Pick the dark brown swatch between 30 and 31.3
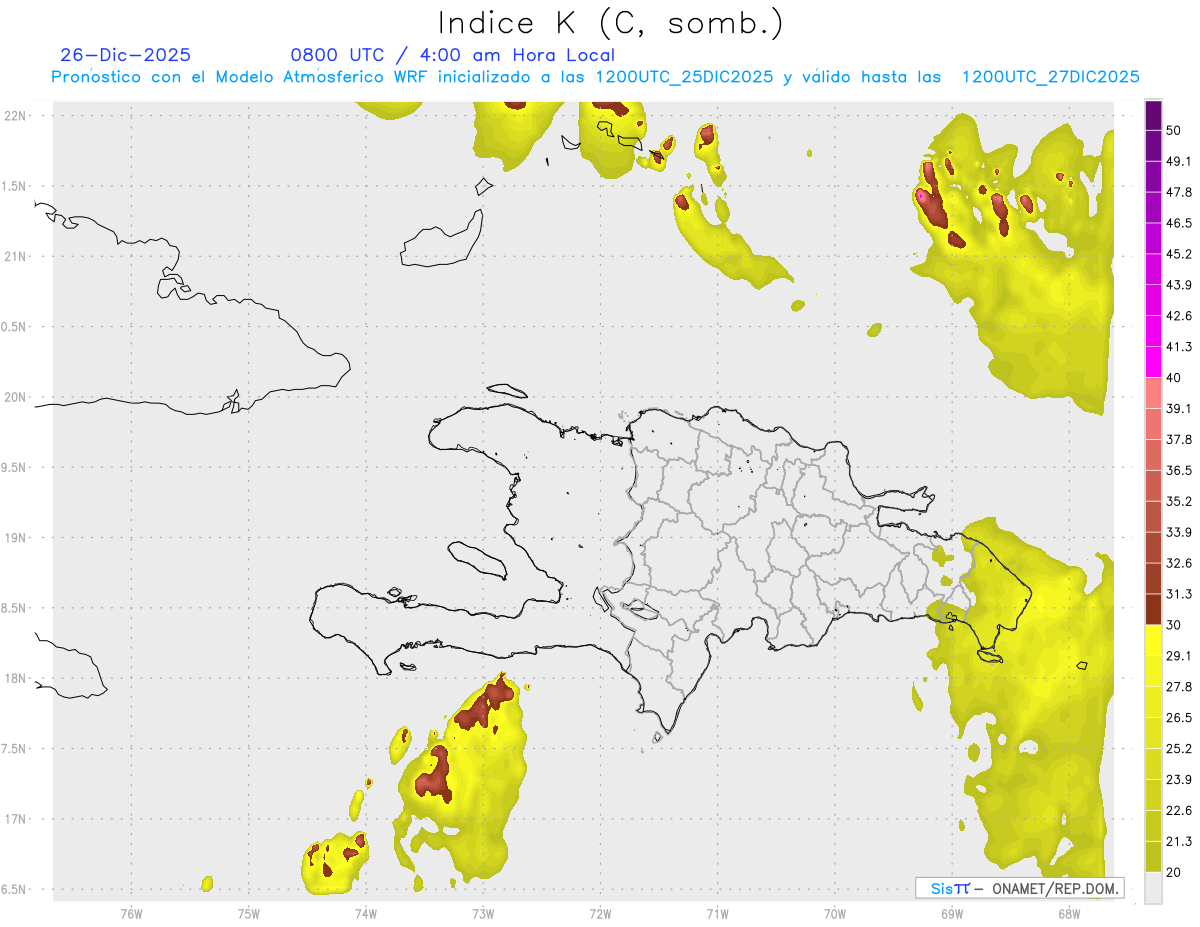Screen dimensions: 1200x927 point(1153,609)
